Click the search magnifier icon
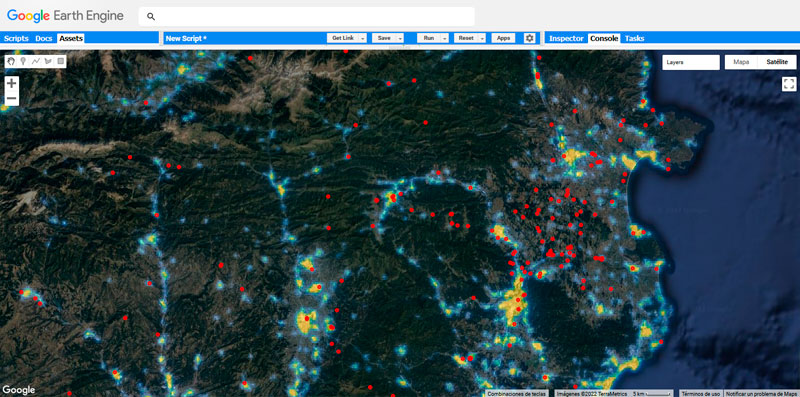The width and height of the screenshot is (800, 397). [x=151, y=16]
